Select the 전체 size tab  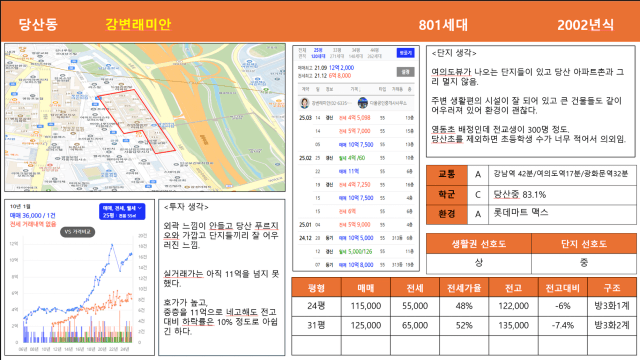coord(302,53)
